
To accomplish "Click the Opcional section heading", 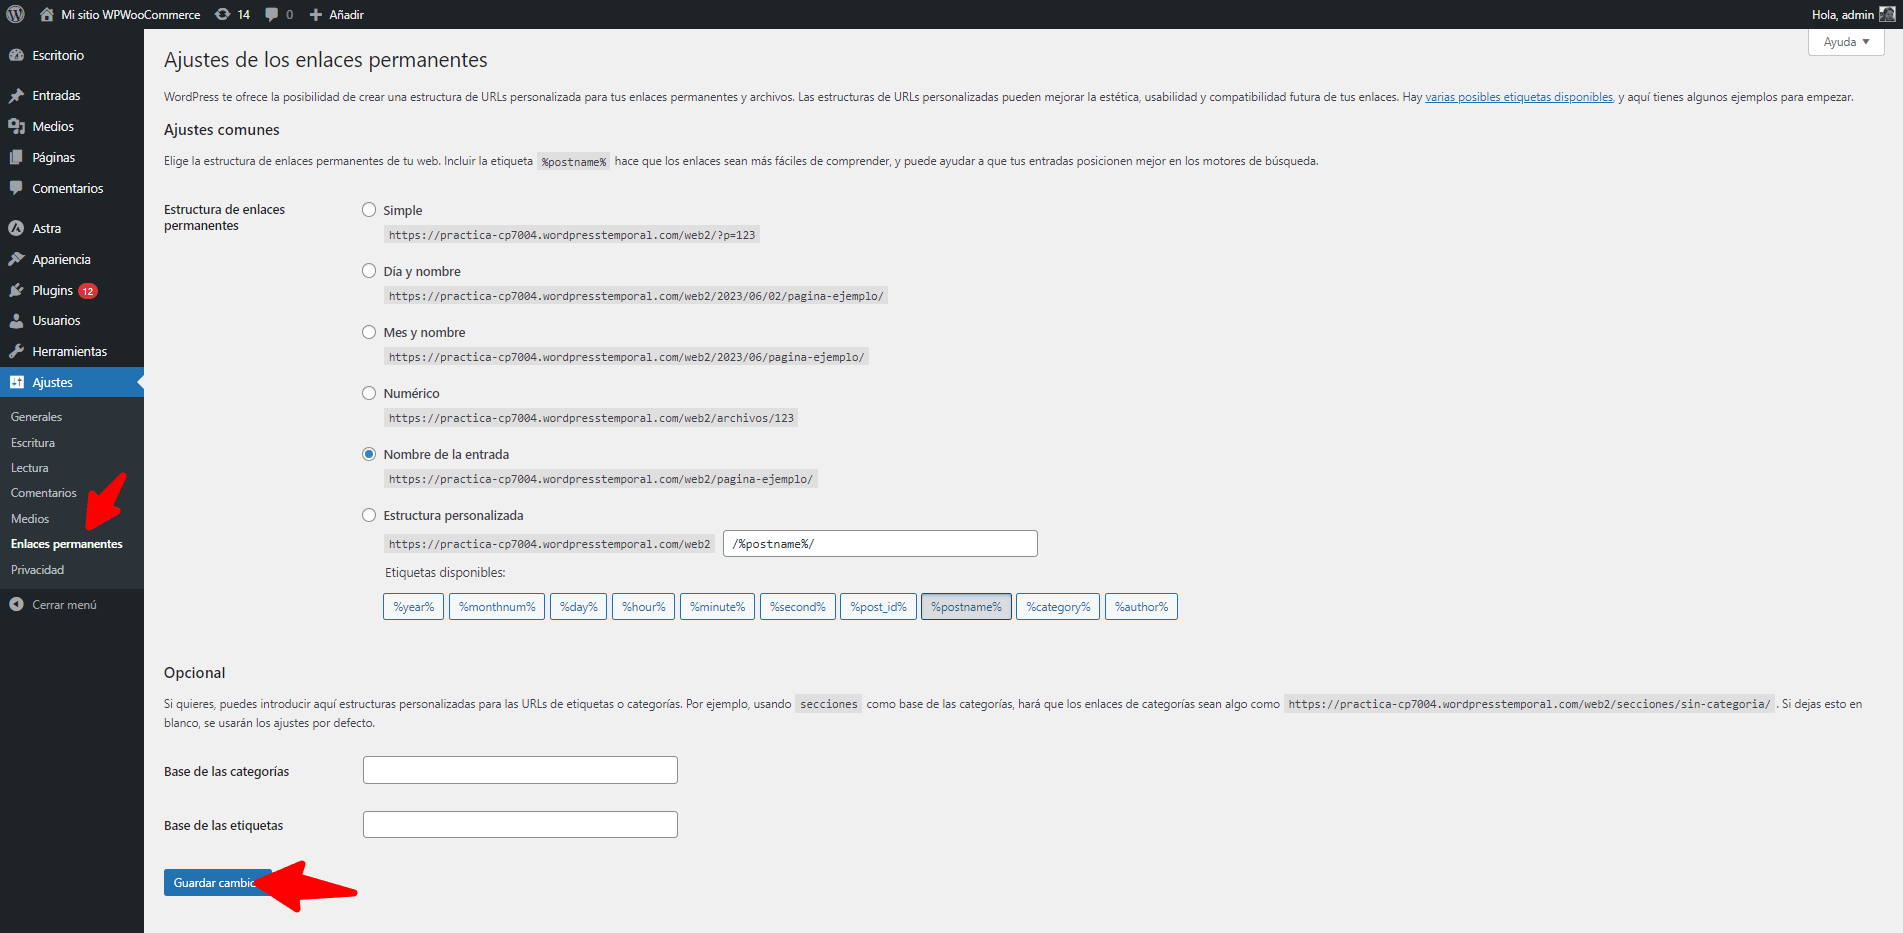I will coord(195,673).
